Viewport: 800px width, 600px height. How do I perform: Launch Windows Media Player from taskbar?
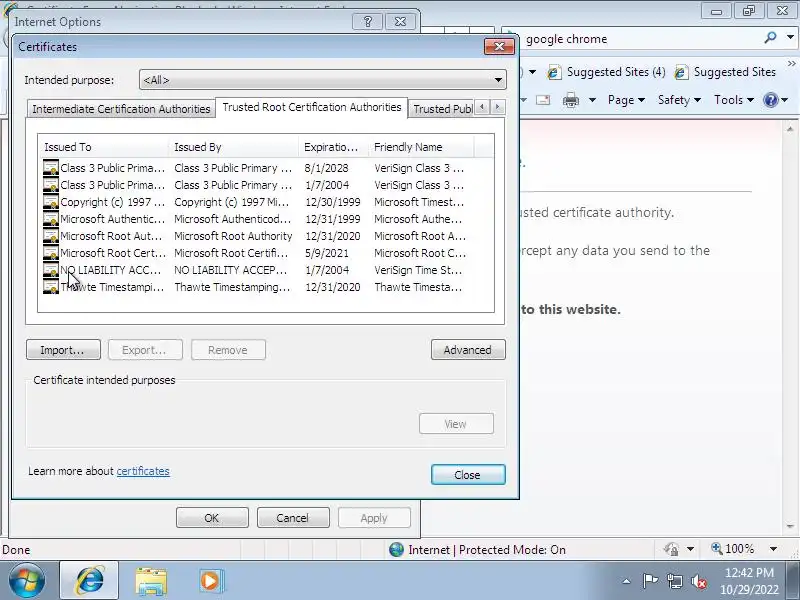click(x=210, y=581)
